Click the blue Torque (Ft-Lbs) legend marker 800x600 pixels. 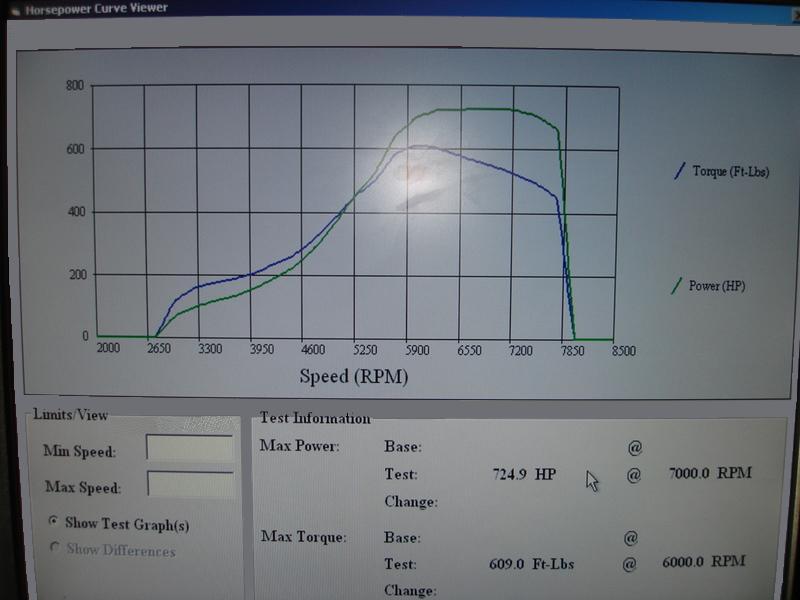(x=679, y=171)
